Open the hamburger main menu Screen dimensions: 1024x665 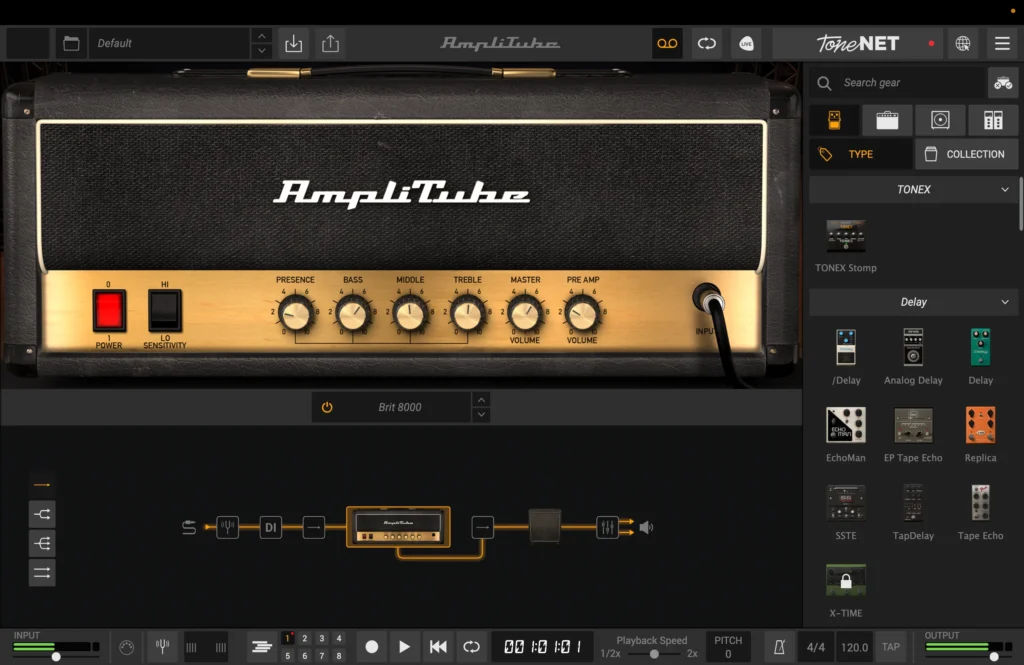pos(1002,44)
